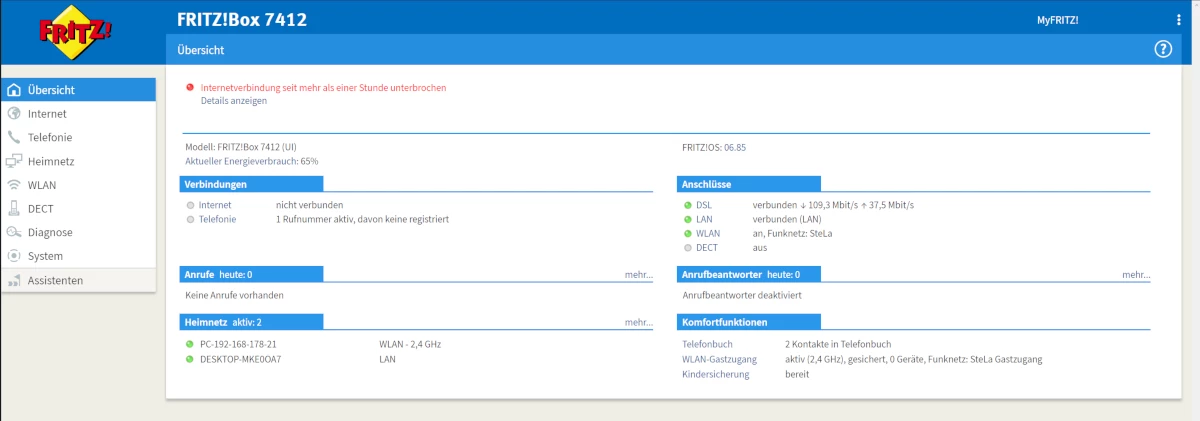
Task: Click green dot beside PC-192-168-178-21
Action: [190, 344]
